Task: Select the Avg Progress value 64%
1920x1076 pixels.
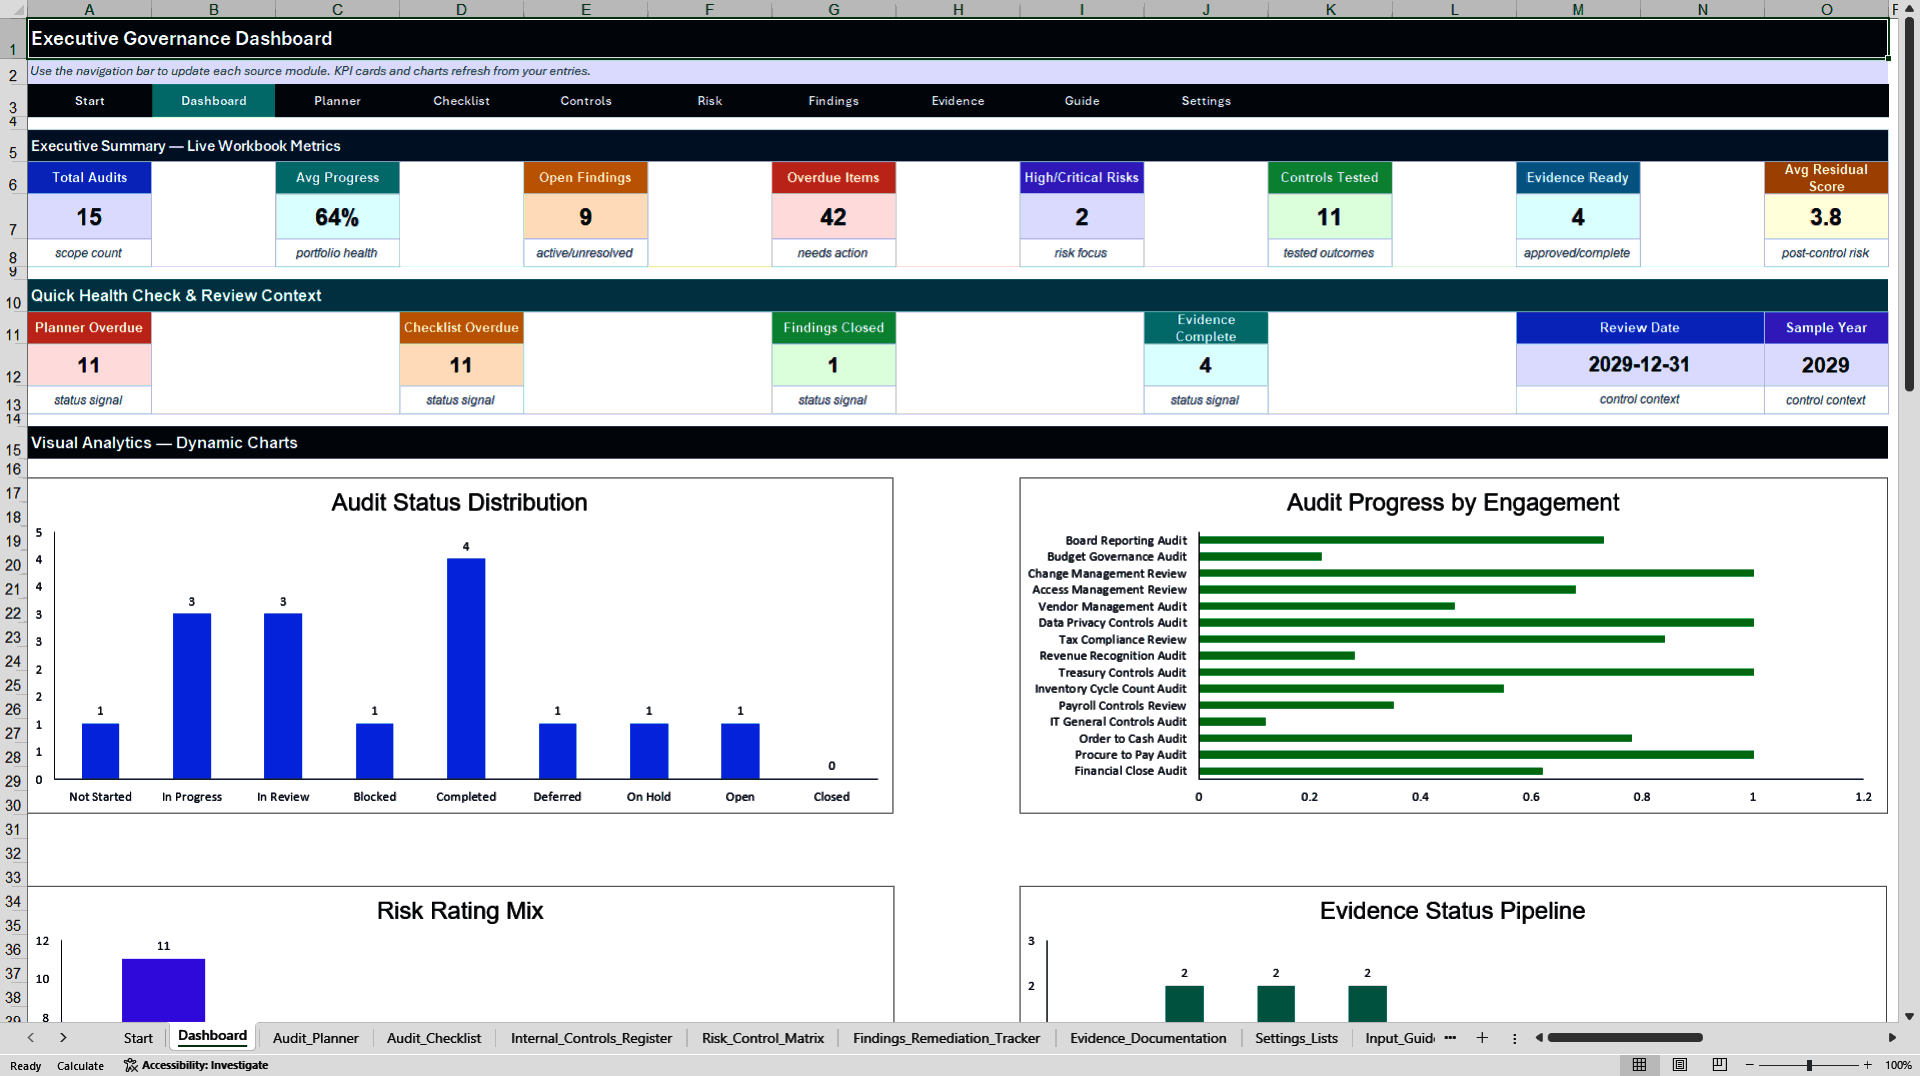Action: pyautogui.click(x=337, y=217)
